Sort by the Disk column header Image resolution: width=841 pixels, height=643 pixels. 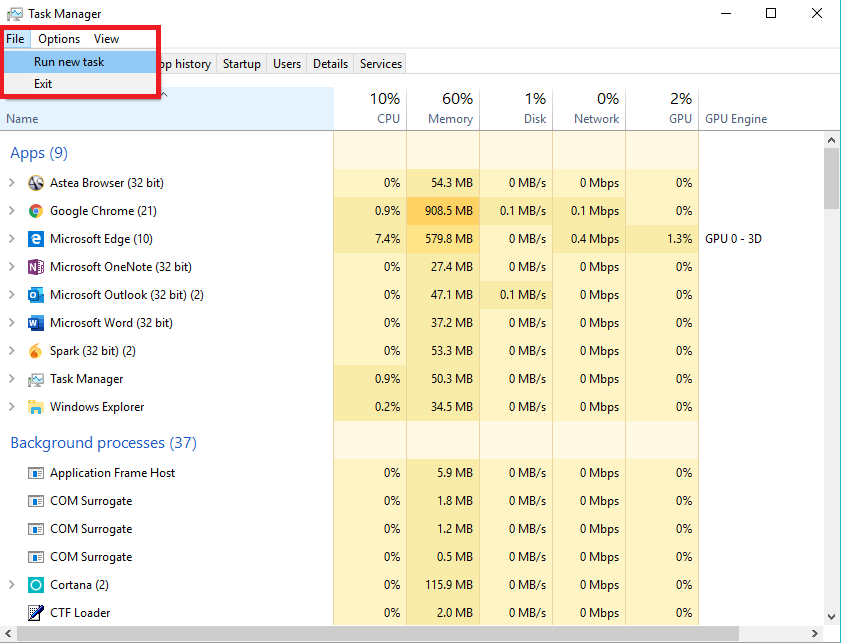pos(516,109)
